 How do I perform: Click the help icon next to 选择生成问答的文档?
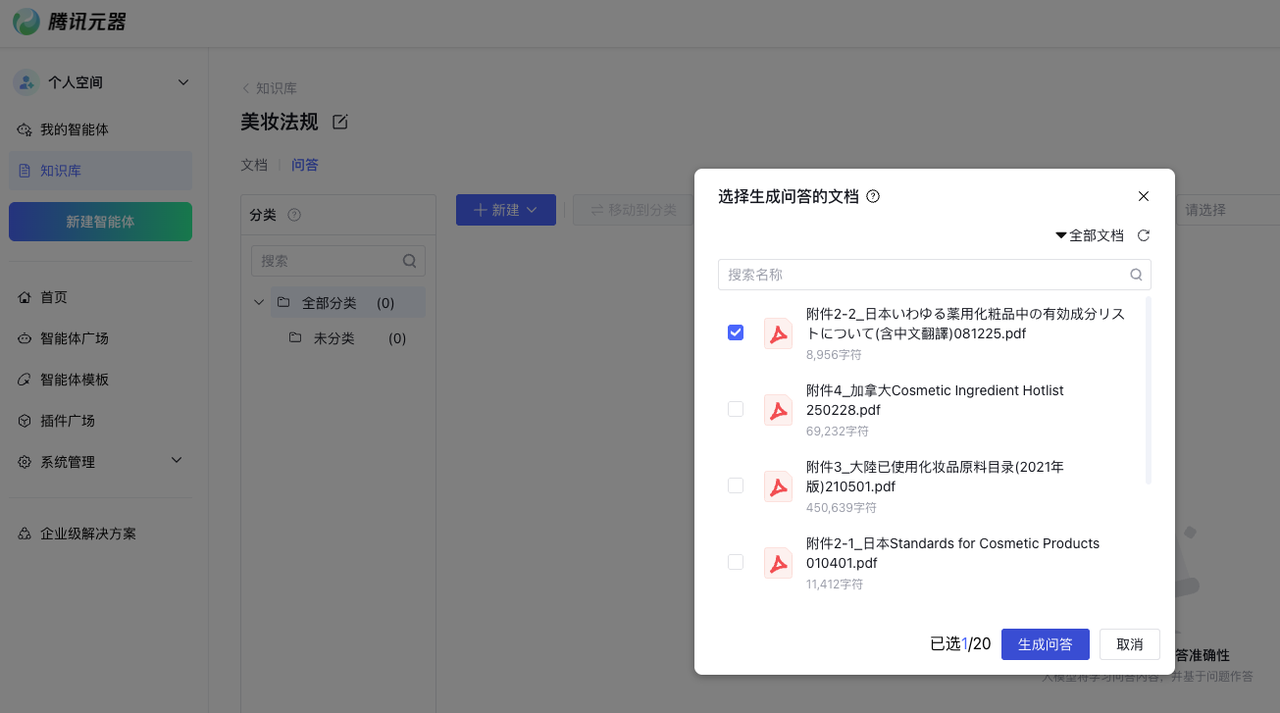[x=873, y=196]
